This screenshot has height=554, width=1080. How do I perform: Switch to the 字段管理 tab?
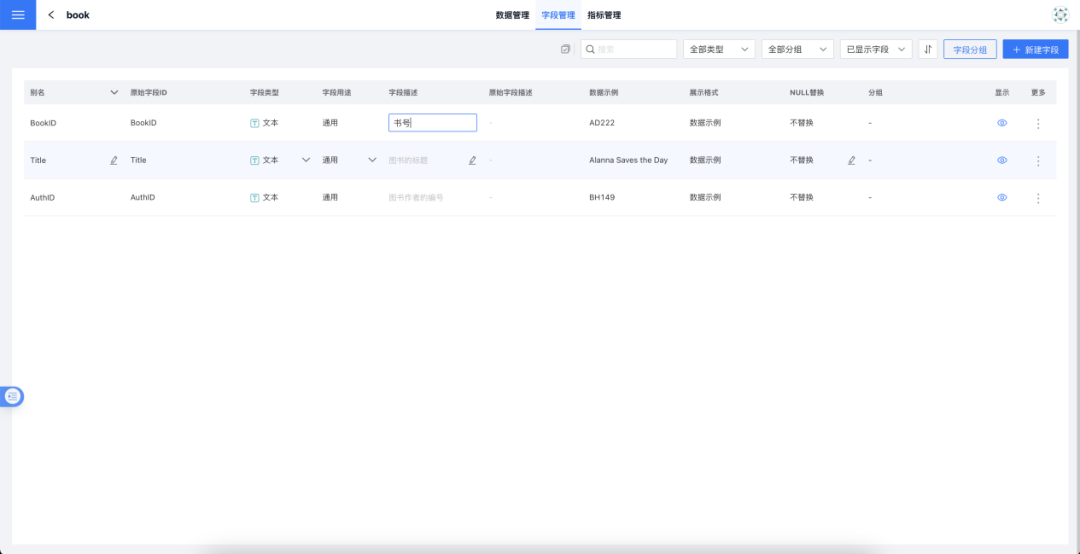(558, 14)
